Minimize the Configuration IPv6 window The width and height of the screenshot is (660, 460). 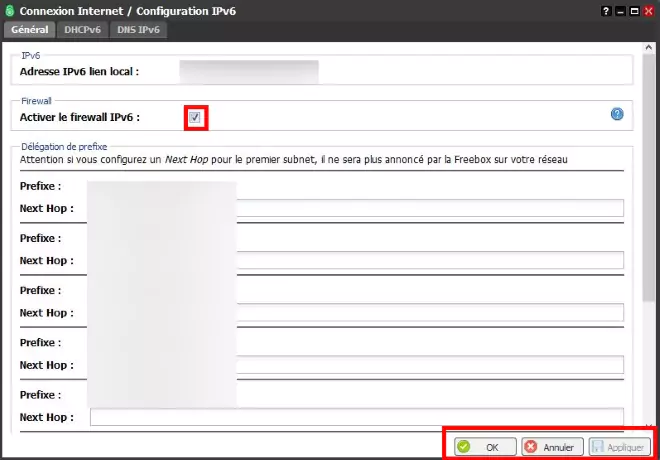click(620, 9)
